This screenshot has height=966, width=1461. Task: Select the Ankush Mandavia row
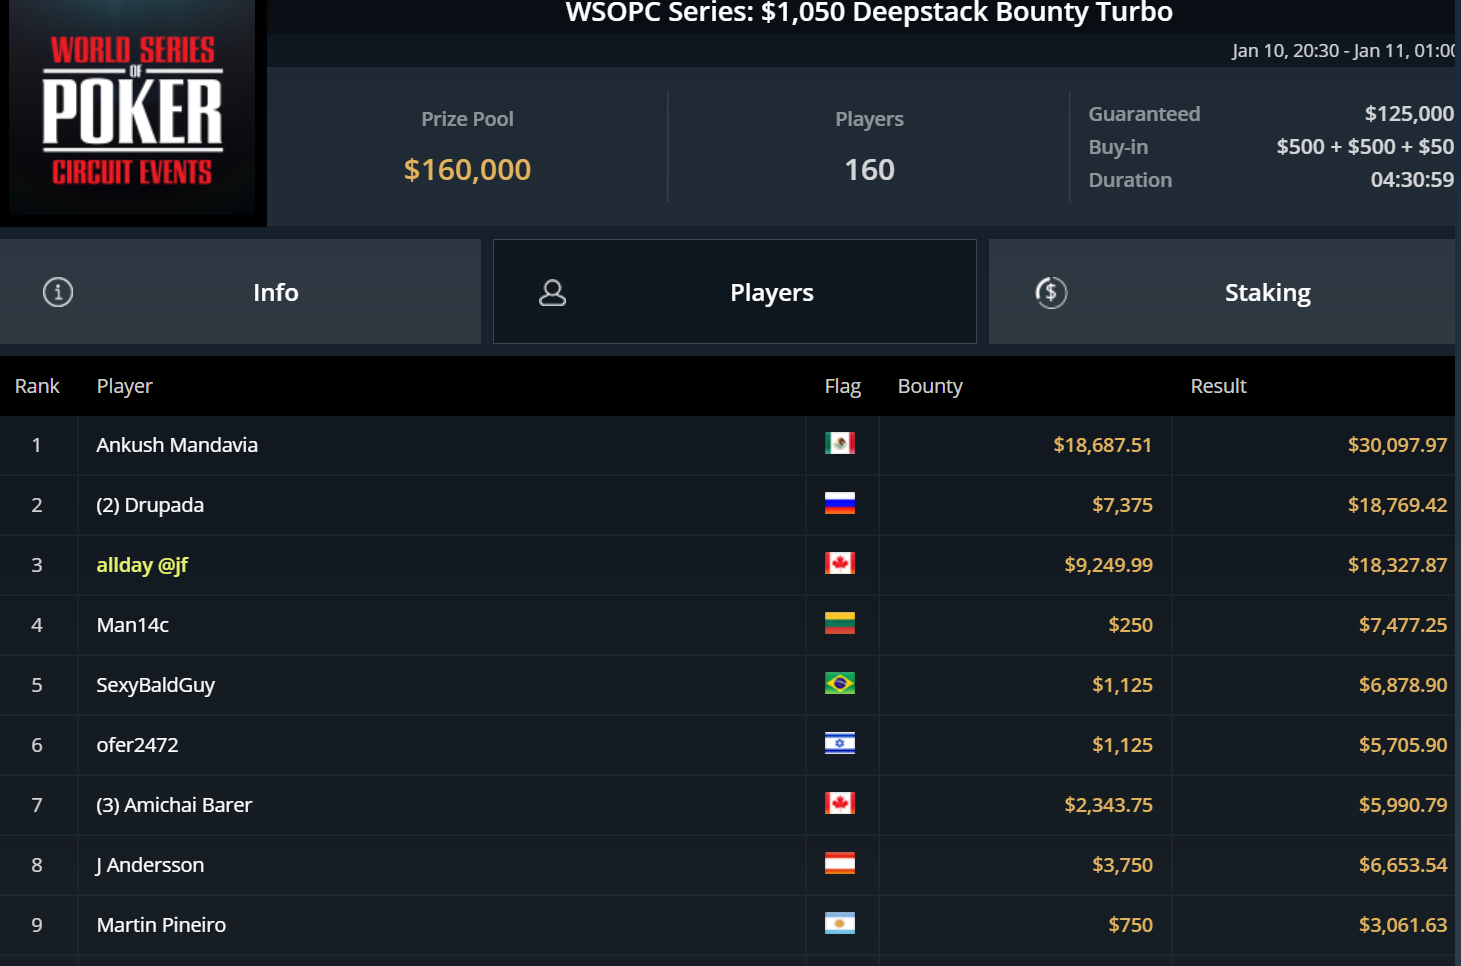(x=727, y=445)
